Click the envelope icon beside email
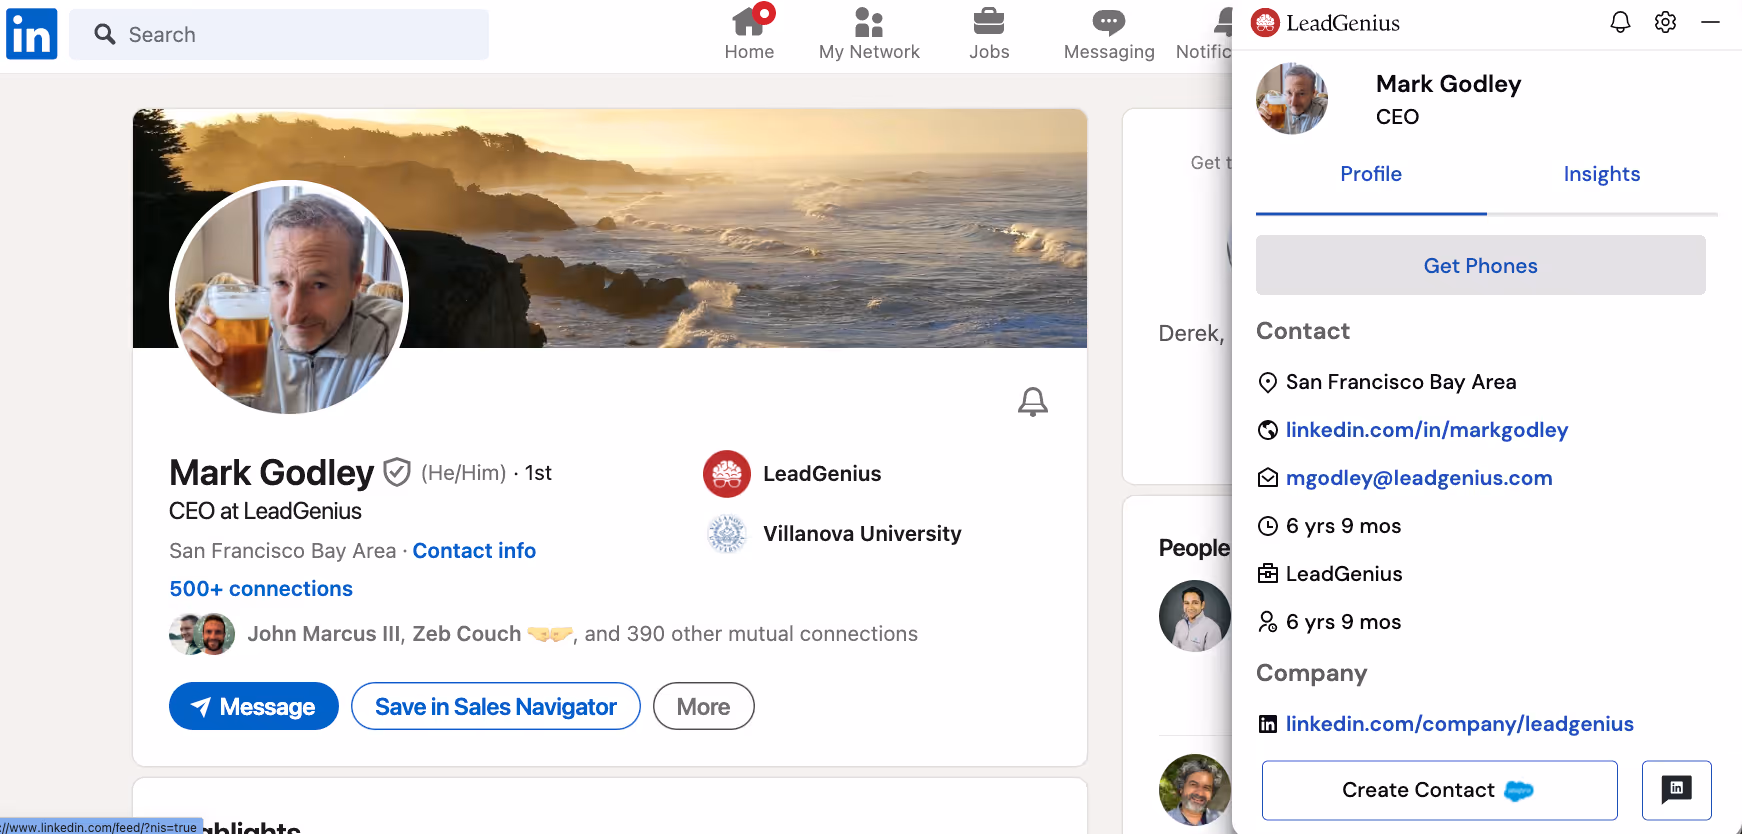 tap(1267, 478)
